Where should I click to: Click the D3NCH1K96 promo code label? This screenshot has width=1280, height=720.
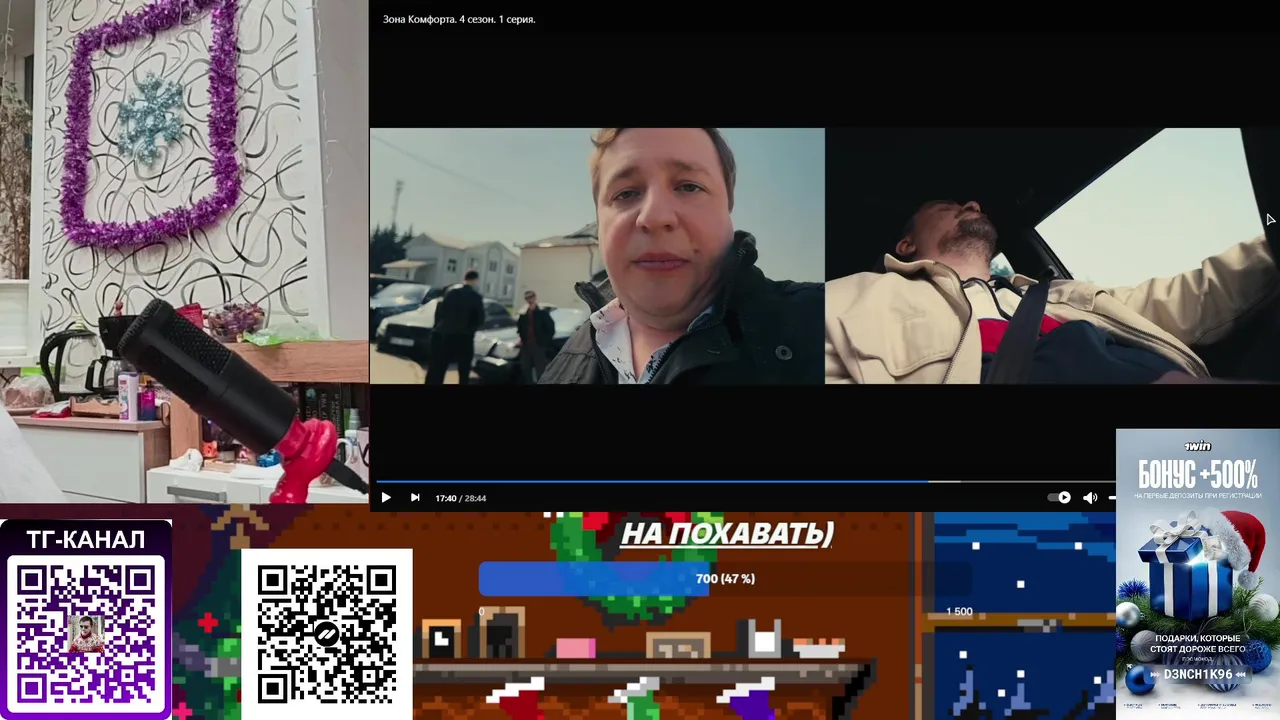tap(1197, 675)
